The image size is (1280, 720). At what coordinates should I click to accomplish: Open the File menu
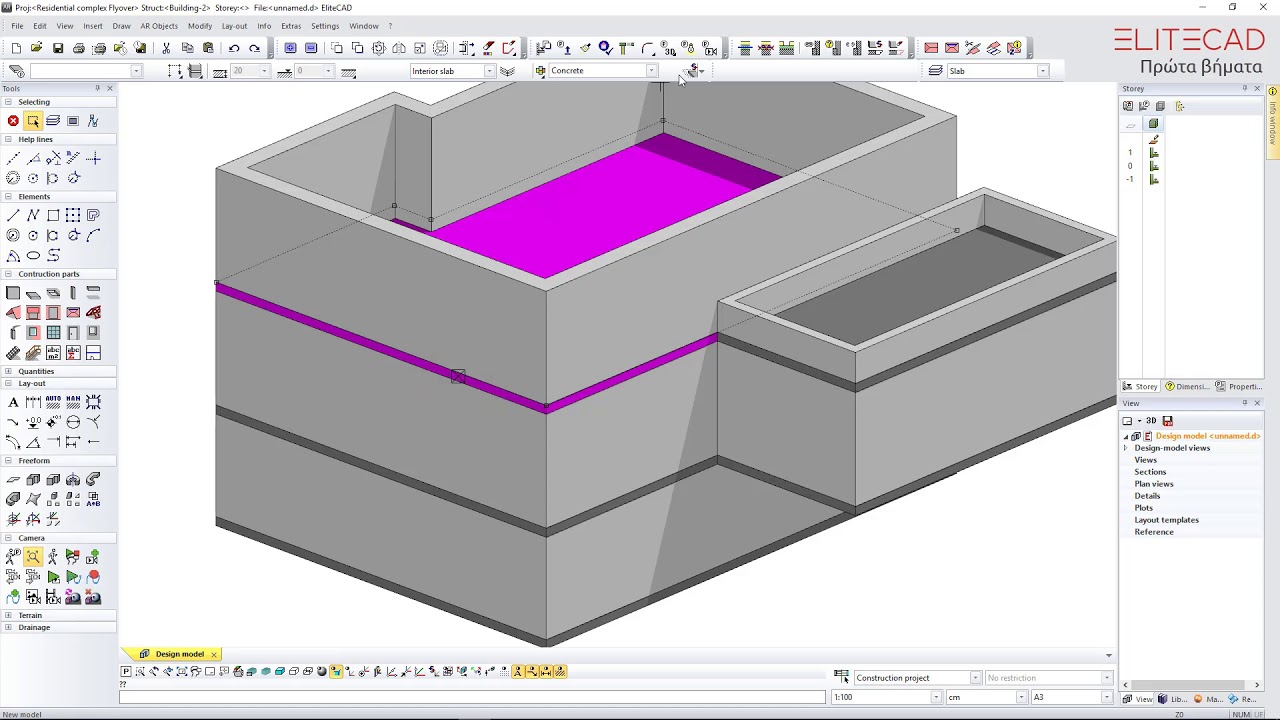(17, 26)
